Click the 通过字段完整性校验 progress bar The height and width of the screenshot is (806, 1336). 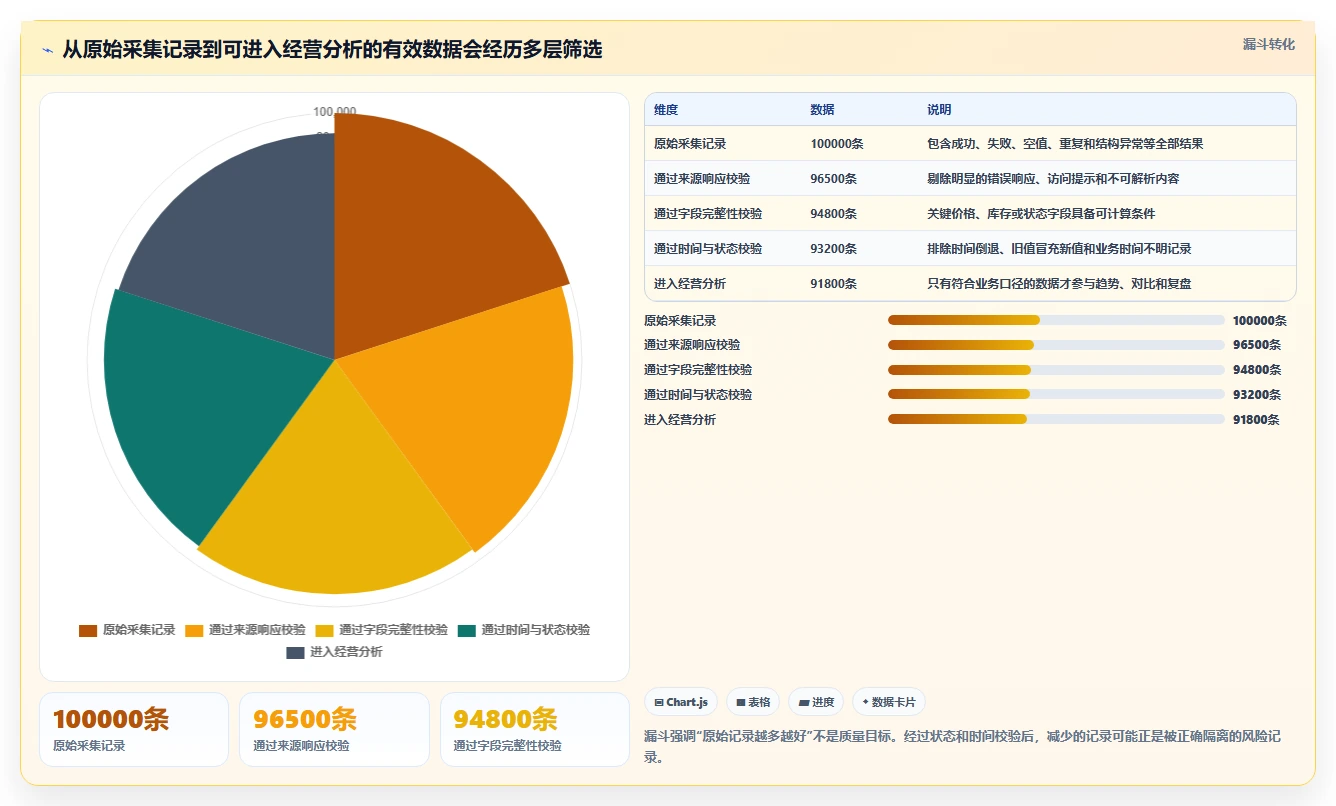coord(1056,370)
